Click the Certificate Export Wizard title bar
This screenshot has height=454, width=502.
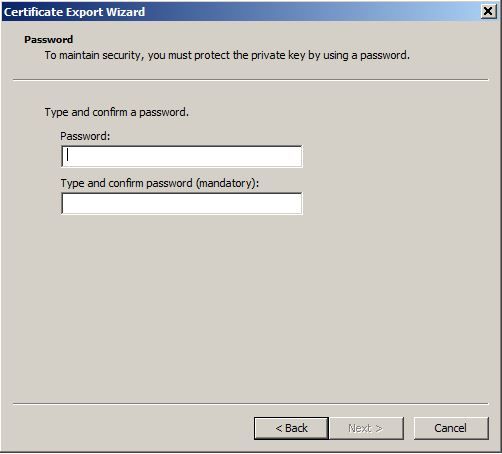[x=241, y=12]
